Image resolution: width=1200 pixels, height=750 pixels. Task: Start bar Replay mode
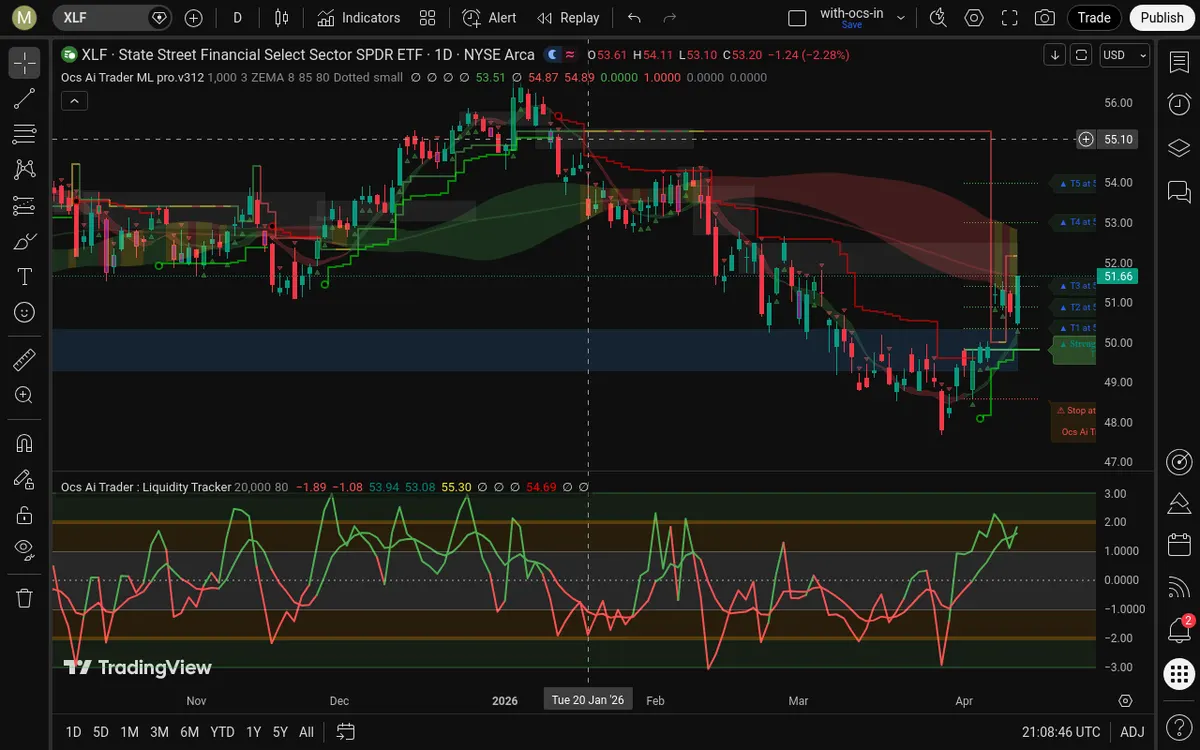click(x=568, y=18)
